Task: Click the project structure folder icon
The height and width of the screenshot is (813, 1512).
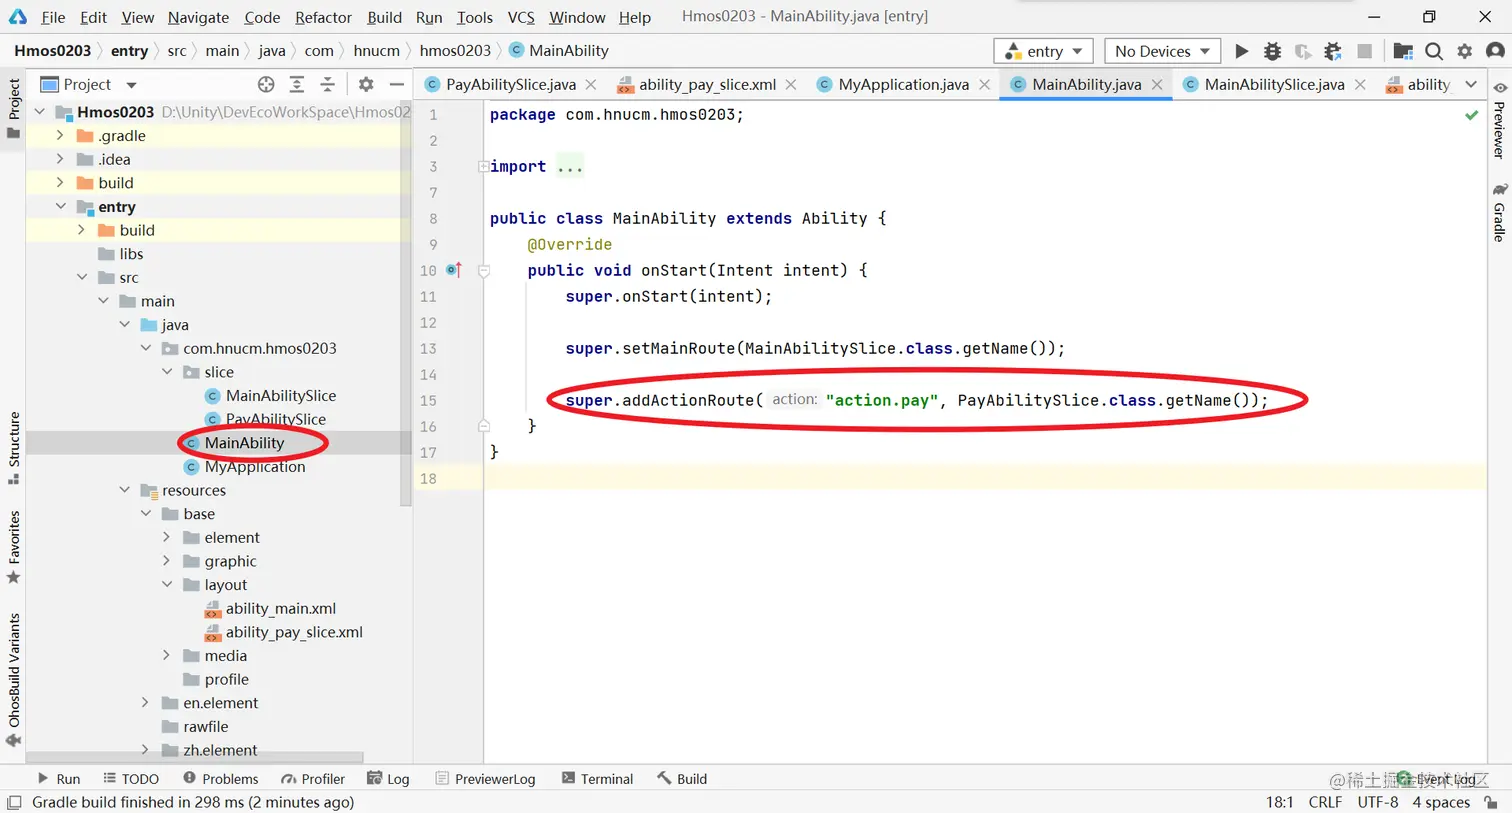Action: [x=1403, y=51]
